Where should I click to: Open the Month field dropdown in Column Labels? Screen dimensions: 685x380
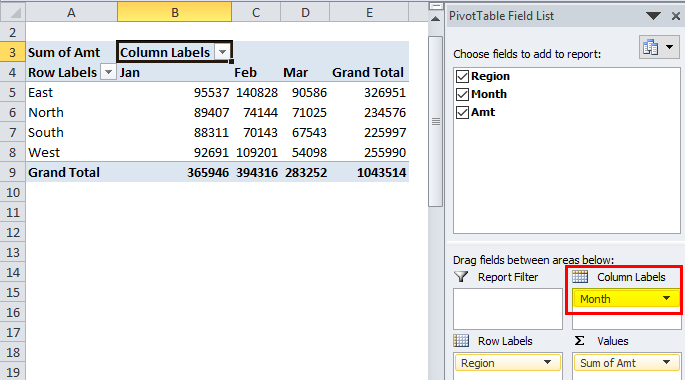666,298
